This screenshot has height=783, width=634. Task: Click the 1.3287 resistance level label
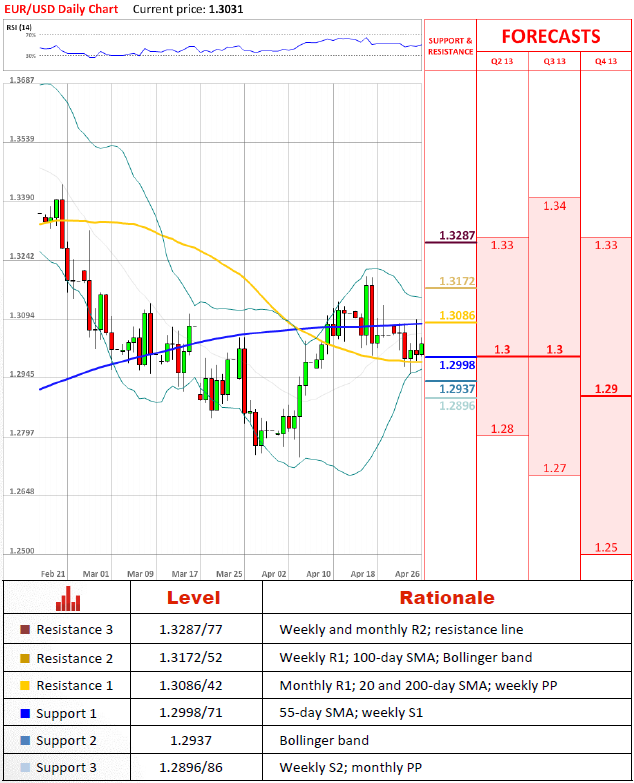457,235
